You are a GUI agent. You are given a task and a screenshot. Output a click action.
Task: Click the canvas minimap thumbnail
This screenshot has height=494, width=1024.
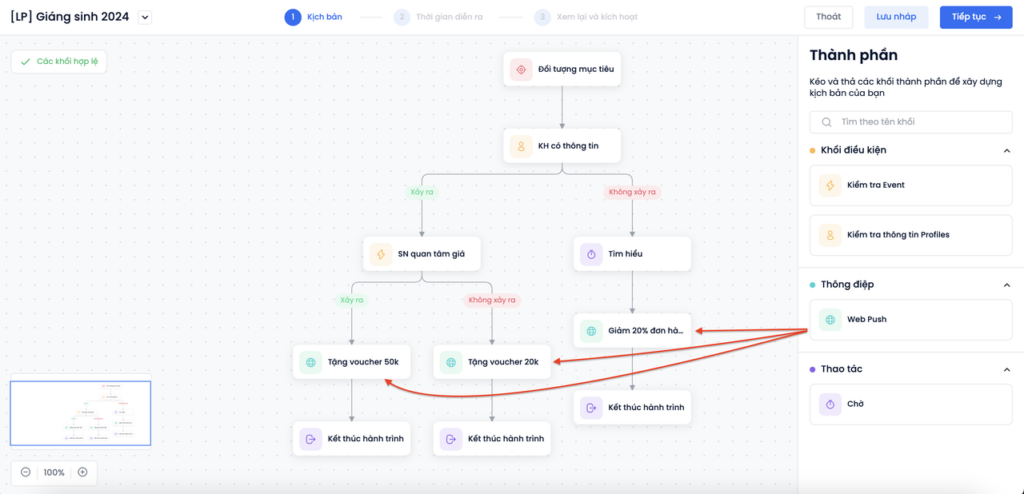[80, 414]
